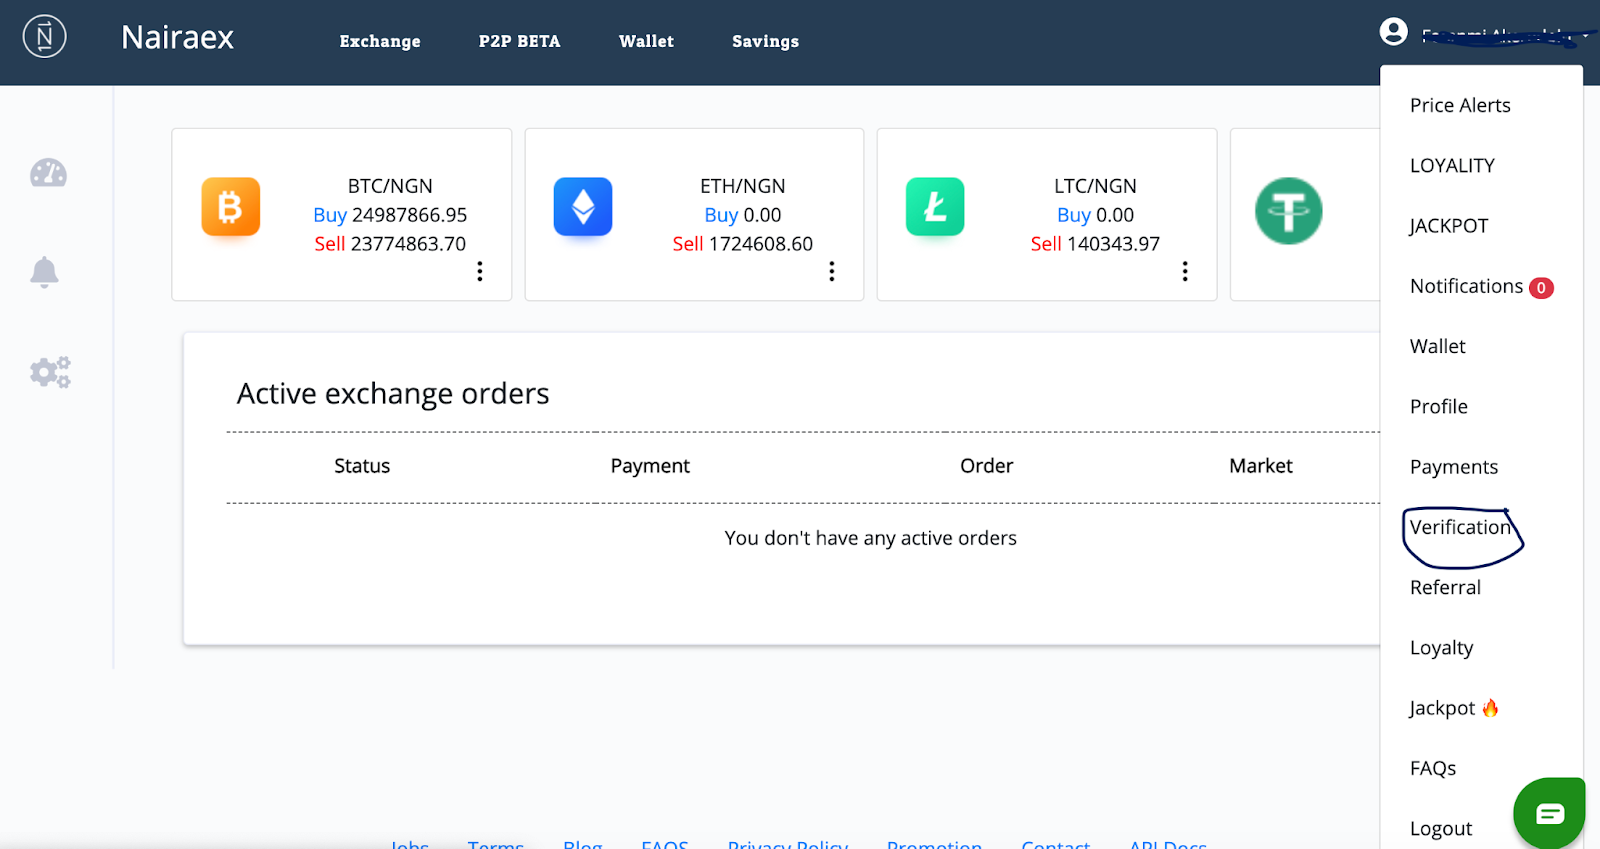
Task: Click the Status column header
Action: [x=362, y=466]
